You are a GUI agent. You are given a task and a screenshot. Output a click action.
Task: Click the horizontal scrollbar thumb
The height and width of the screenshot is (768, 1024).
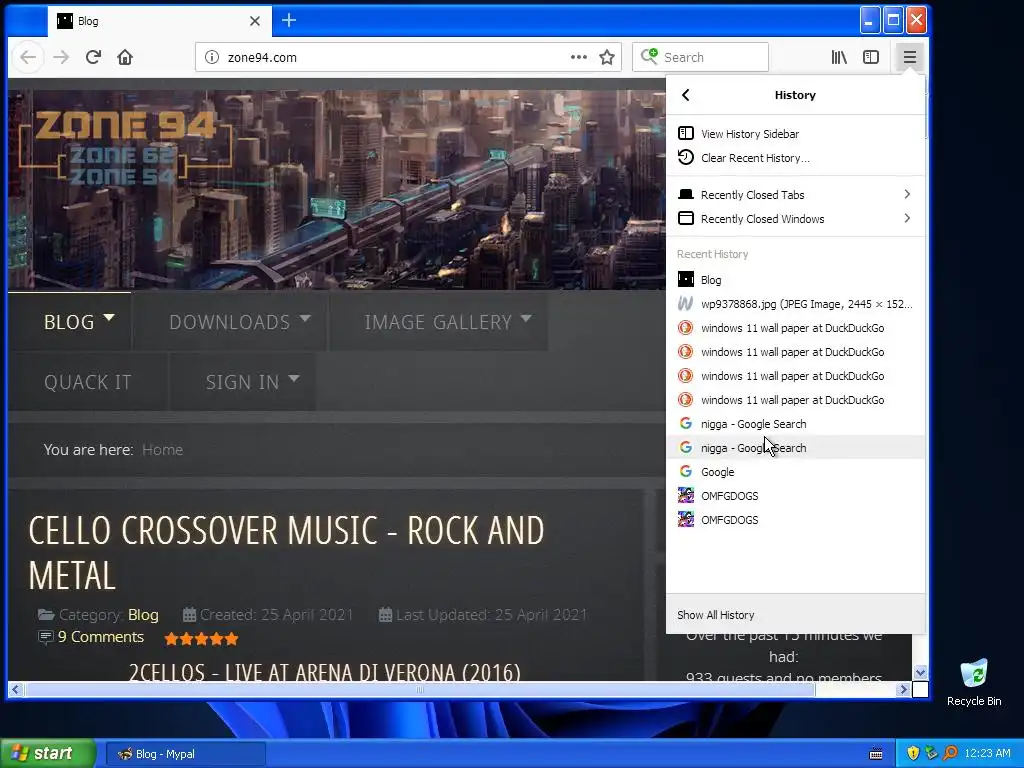pos(420,689)
